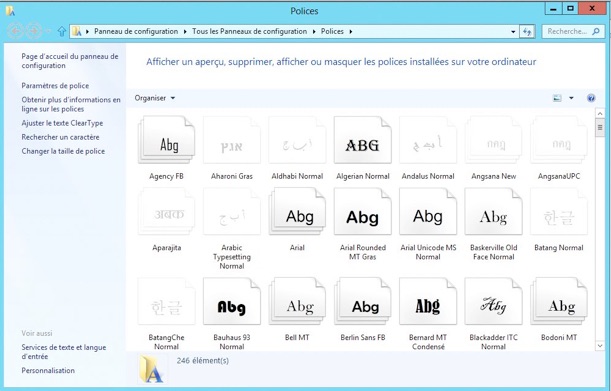Click the up arrow navigation icon

click(61, 31)
